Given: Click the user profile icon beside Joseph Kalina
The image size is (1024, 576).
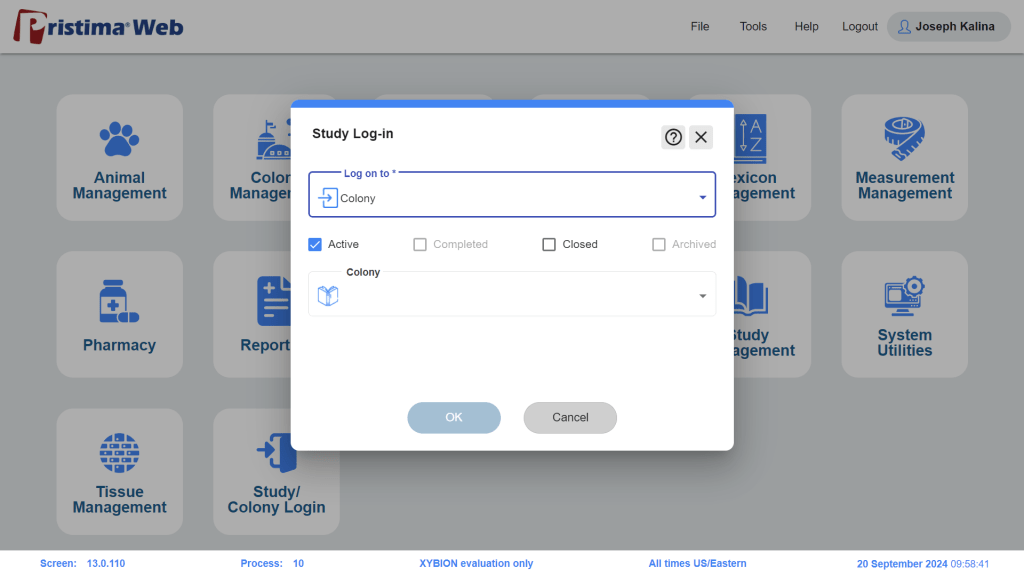Looking at the screenshot, I should (x=904, y=27).
